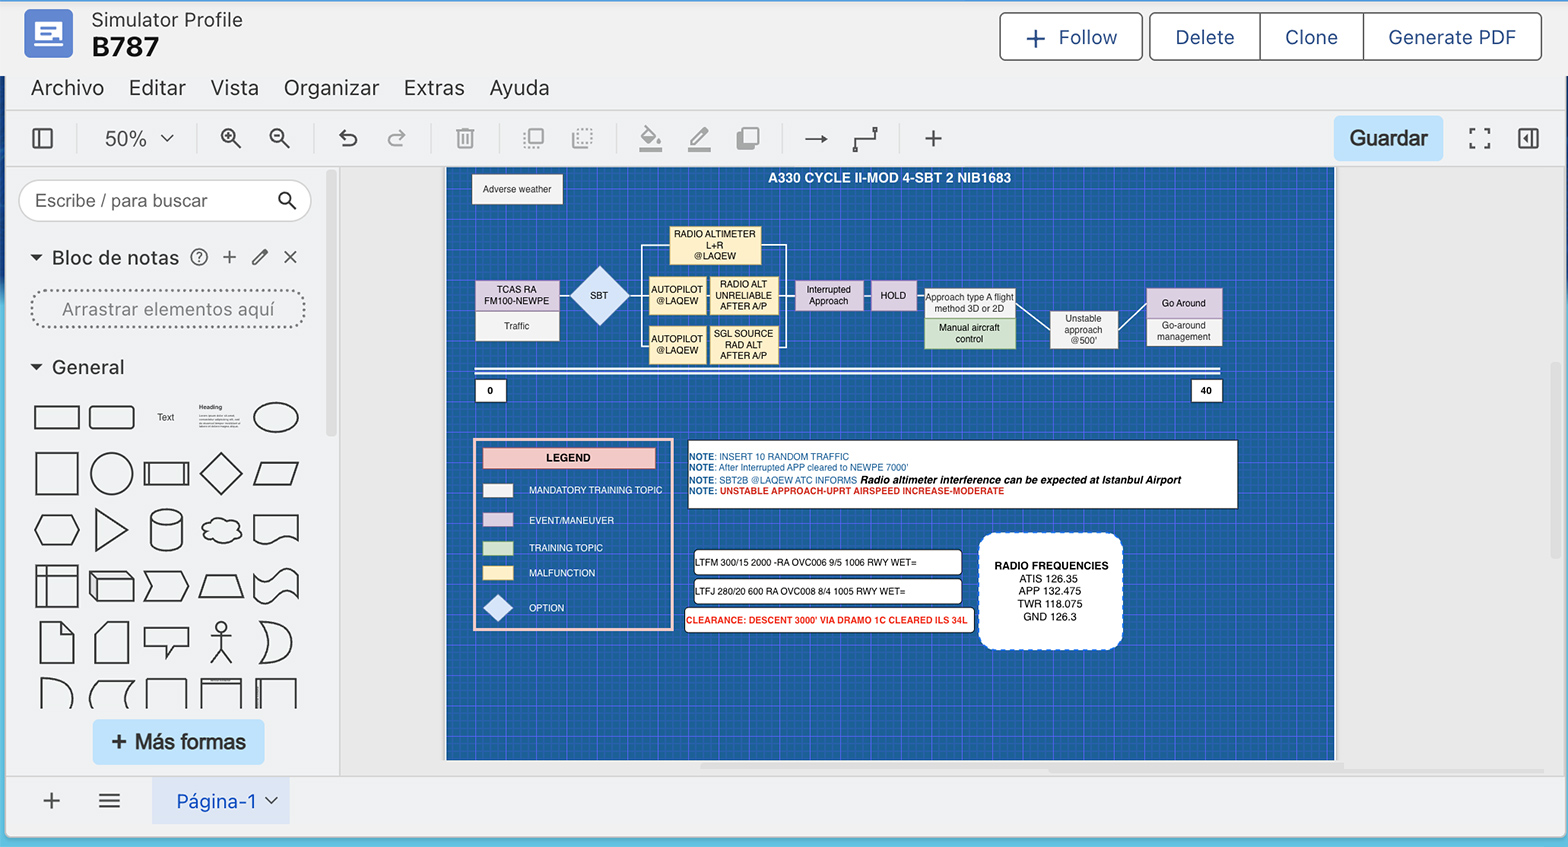Viewport: 1568px width, 847px height.
Task: Collapse the General shapes section
Action: pos(37,368)
